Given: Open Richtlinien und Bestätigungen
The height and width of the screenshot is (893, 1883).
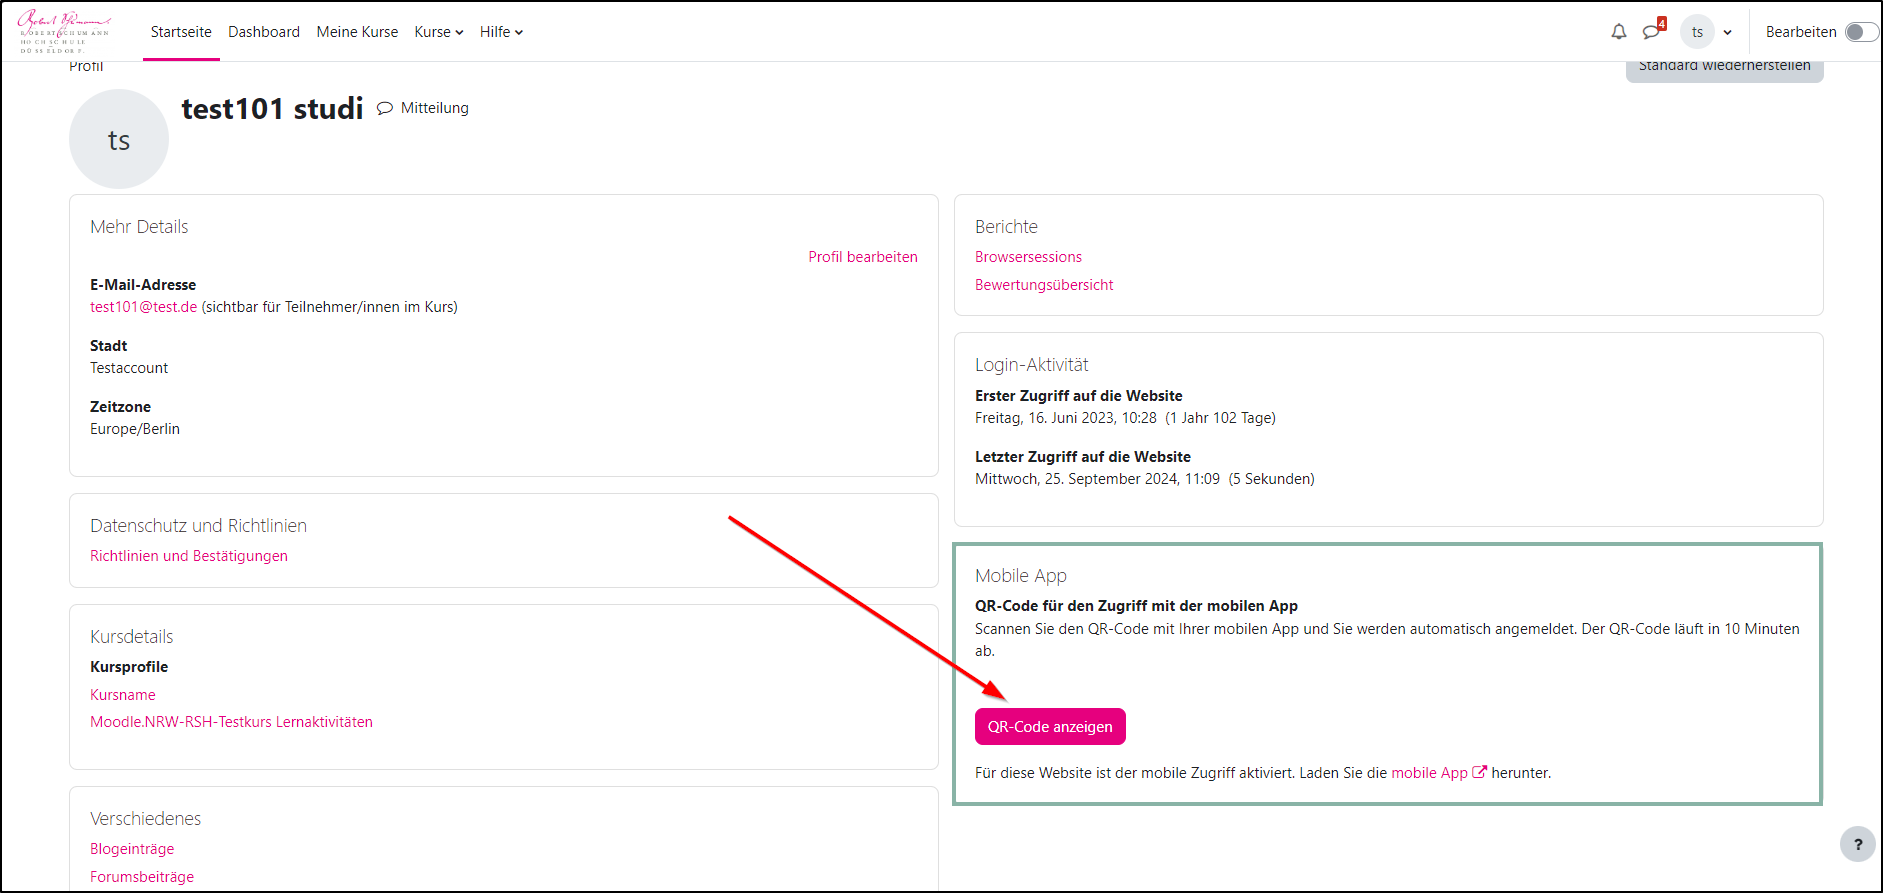Looking at the screenshot, I should (189, 556).
